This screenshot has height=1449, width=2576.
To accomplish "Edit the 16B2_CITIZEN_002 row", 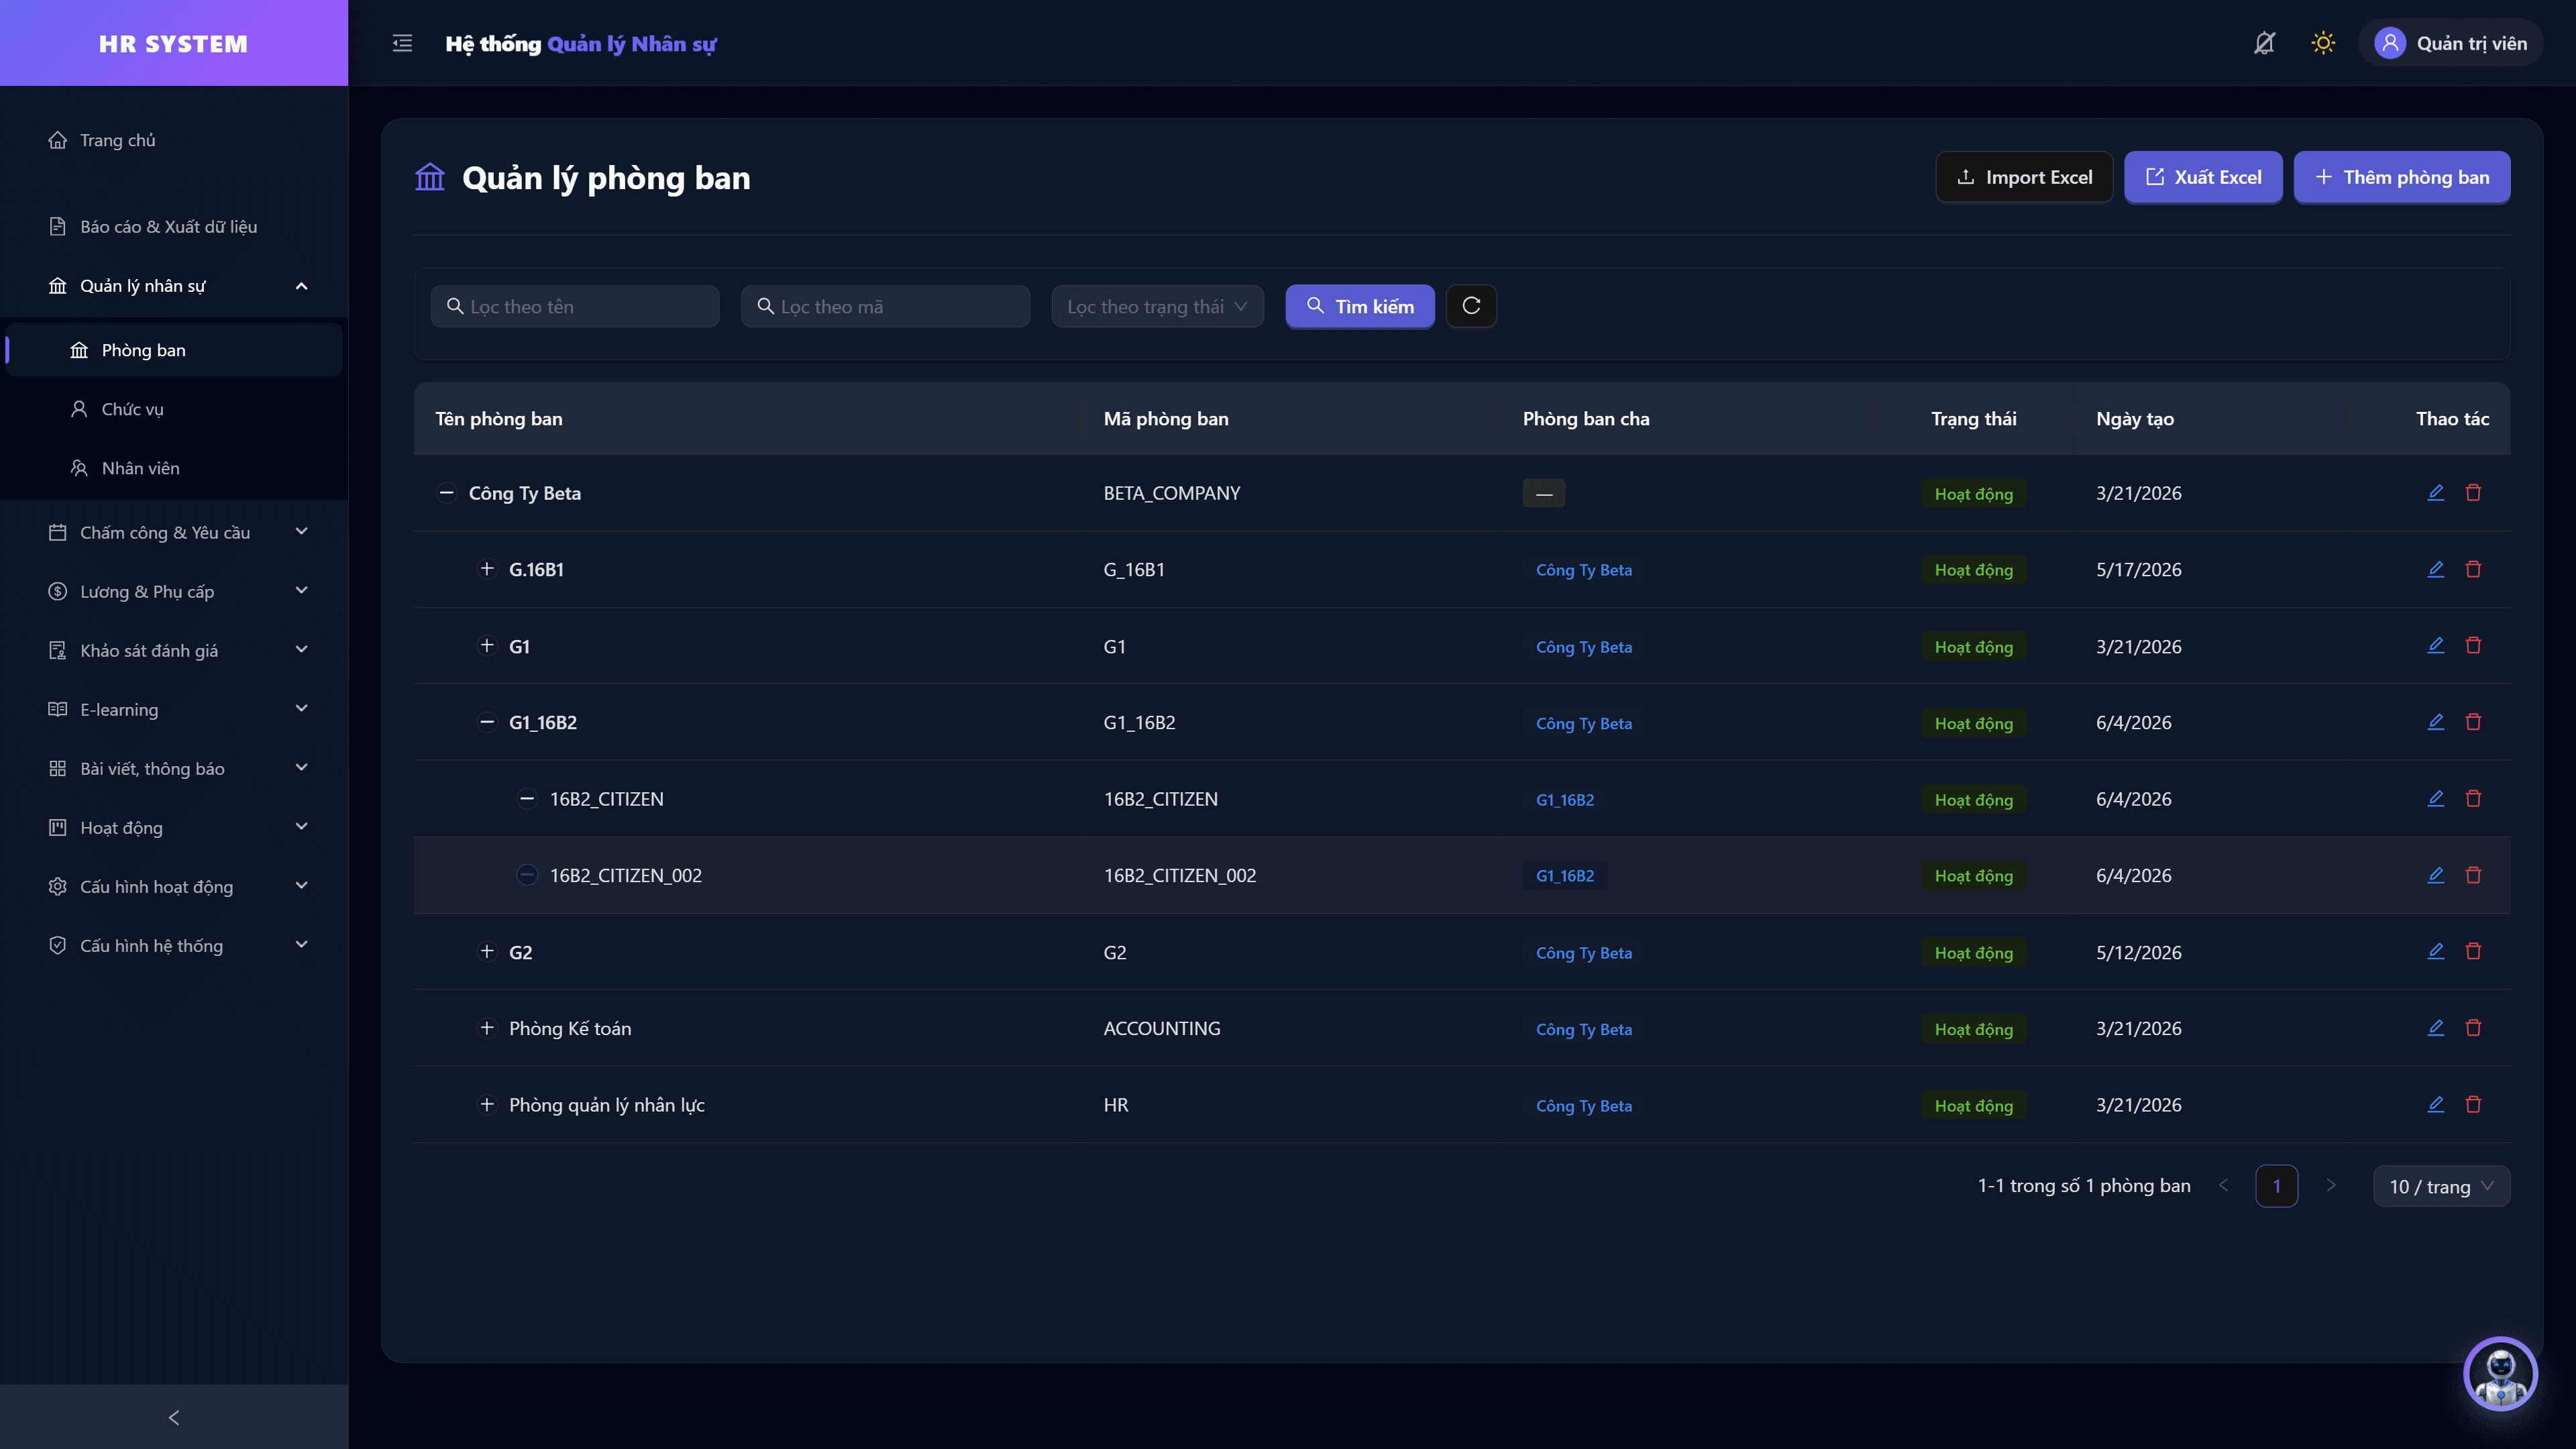I will point(2436,875).
